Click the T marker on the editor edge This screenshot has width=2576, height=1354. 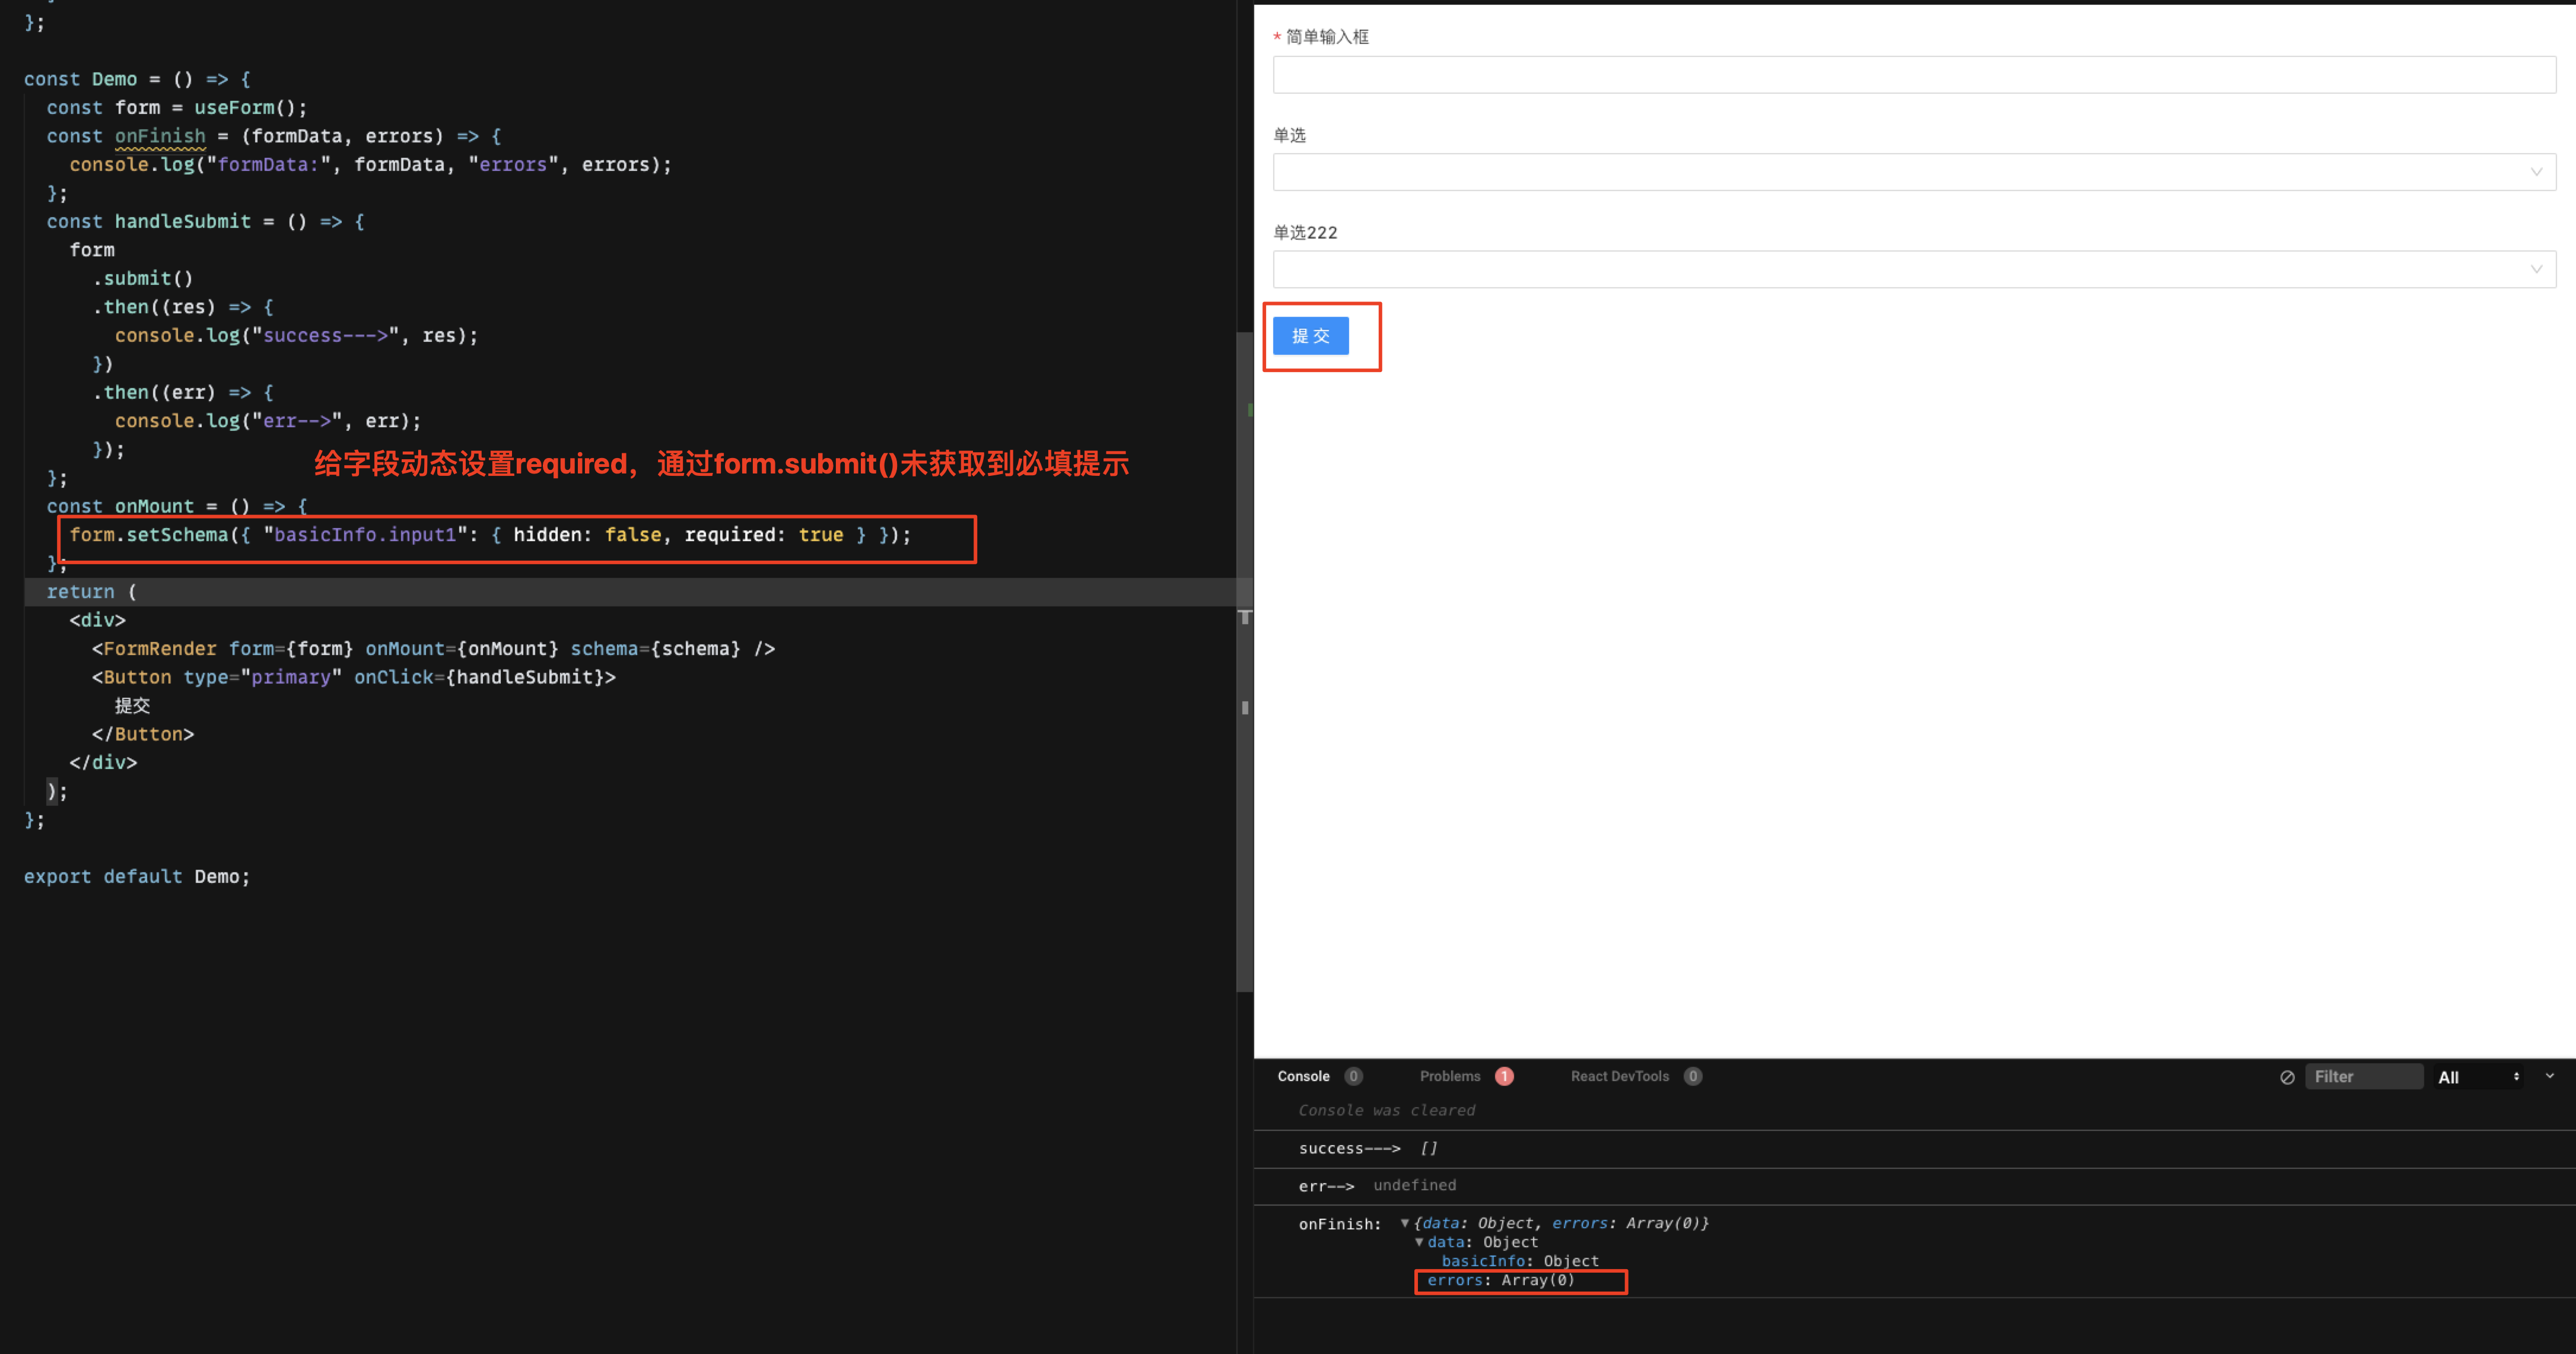pyautogui.click(x=1245, y=617)
